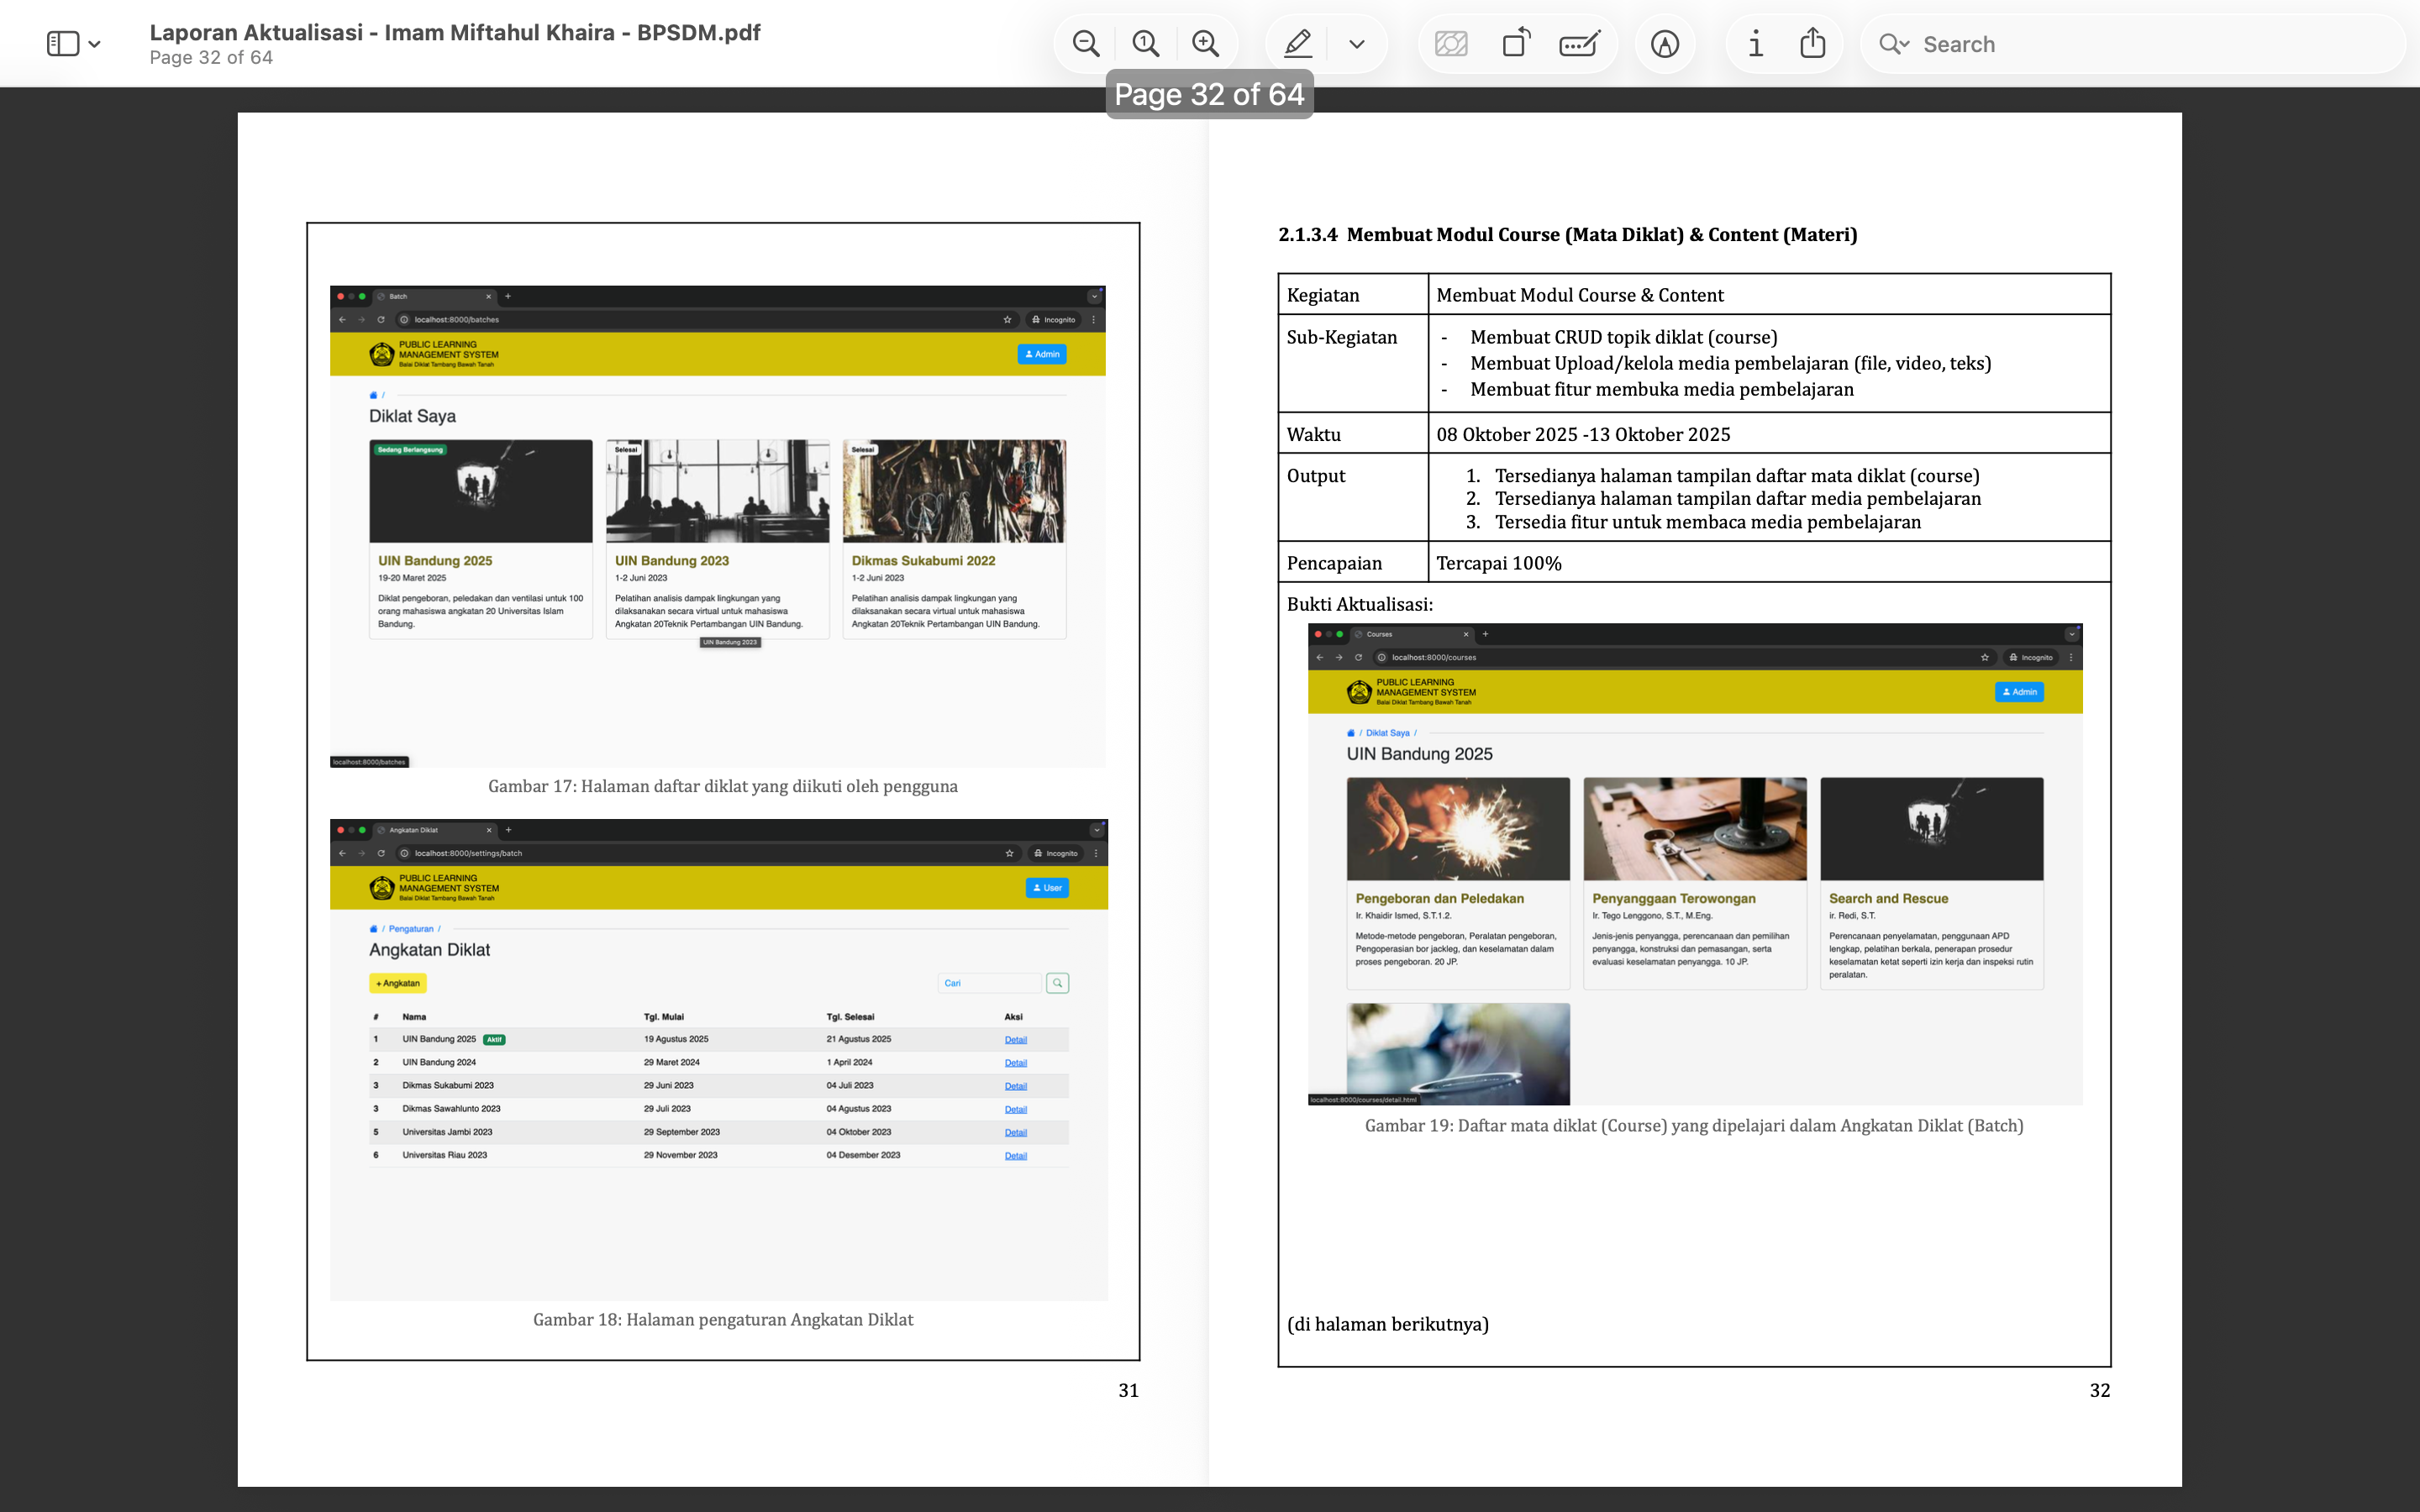Click the Share icon

(1812, 44)
